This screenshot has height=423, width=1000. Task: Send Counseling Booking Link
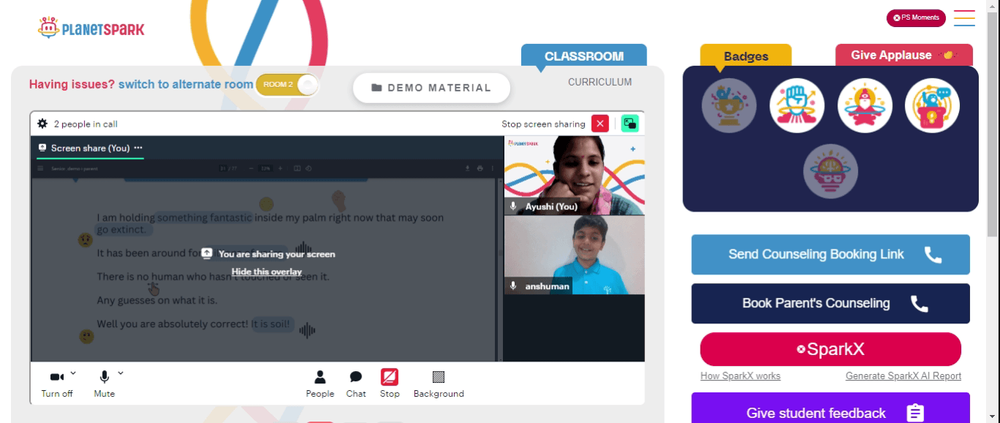click(830, 255)
